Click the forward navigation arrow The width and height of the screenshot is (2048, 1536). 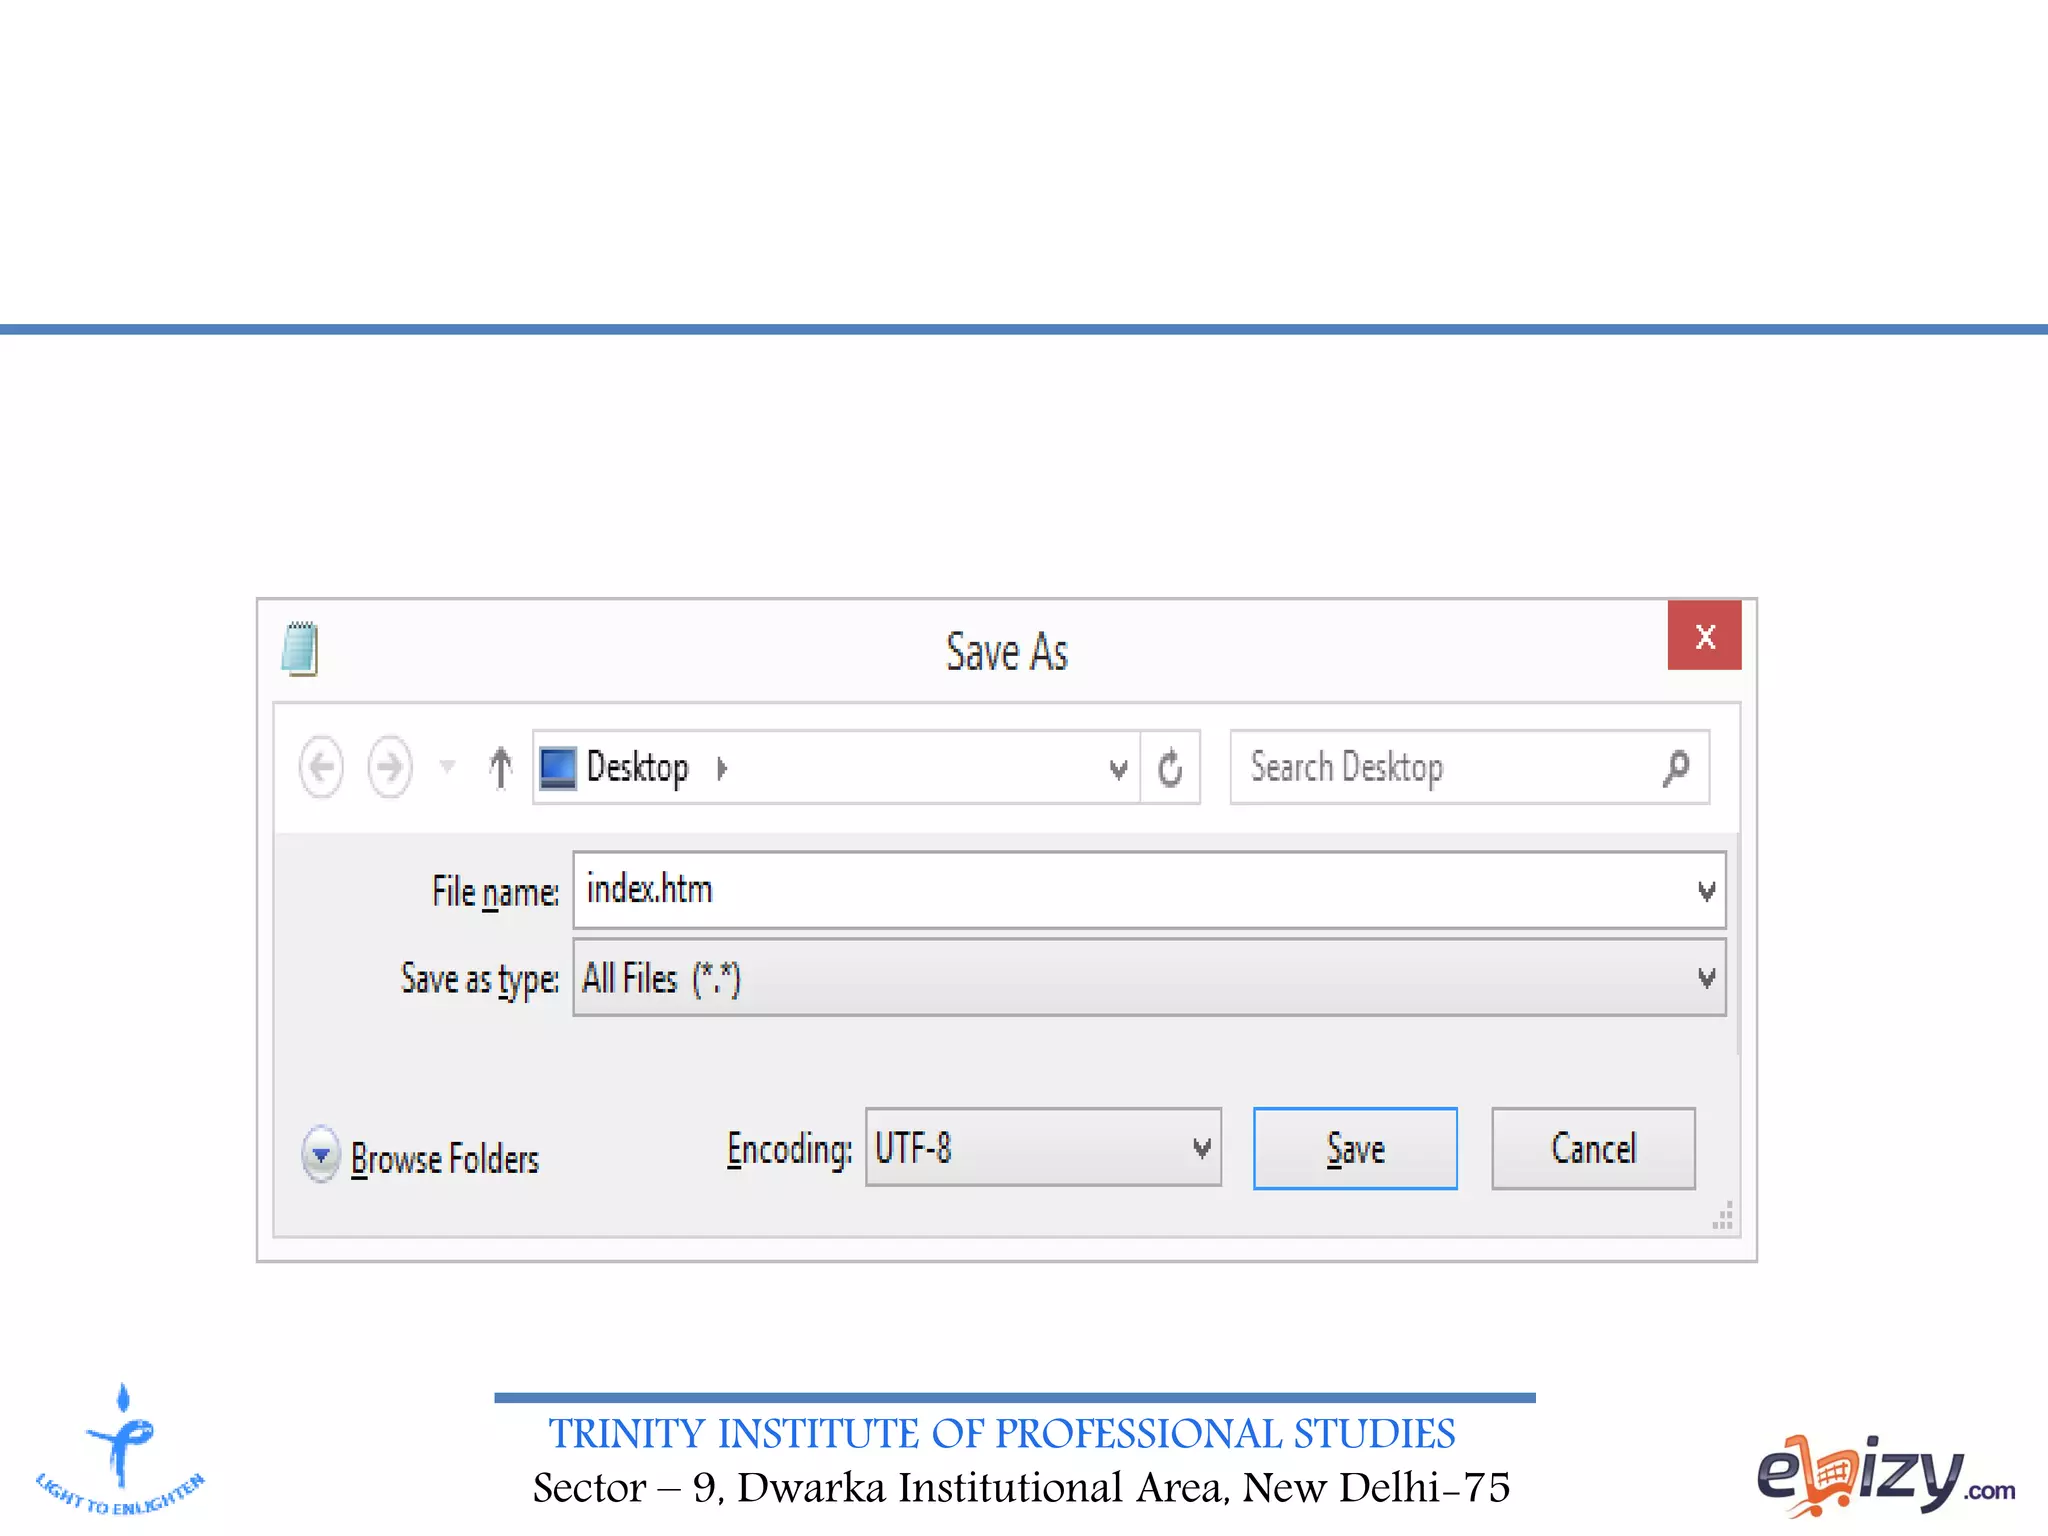pos(389,767)
